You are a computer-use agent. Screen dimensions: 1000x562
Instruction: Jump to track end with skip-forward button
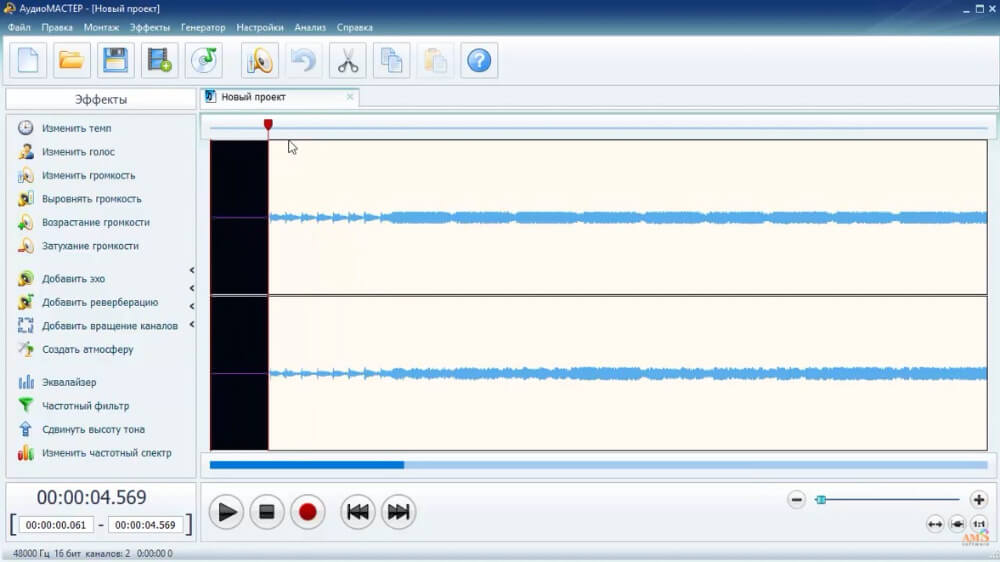pyautogui.click(x=399, y=512)
